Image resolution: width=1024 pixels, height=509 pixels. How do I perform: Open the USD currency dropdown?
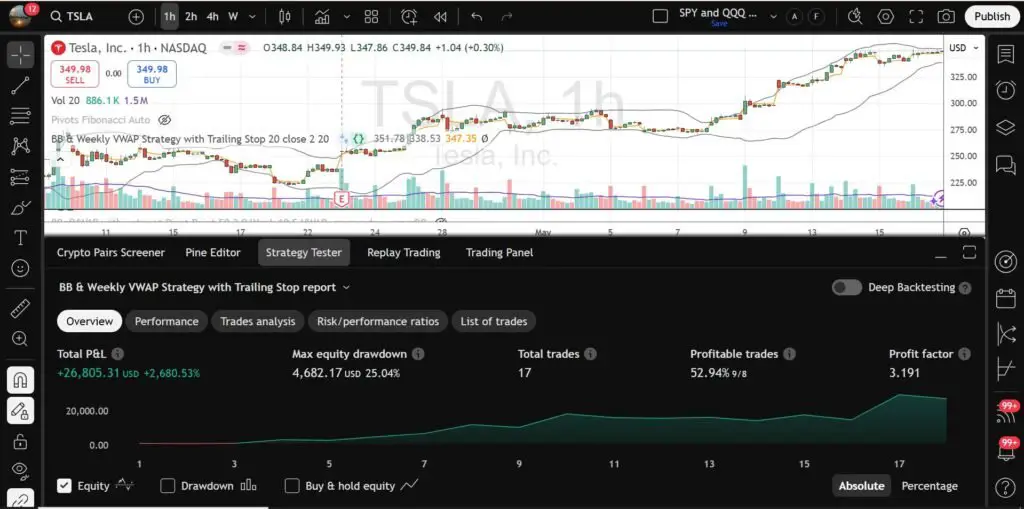[x=965, y=48]
